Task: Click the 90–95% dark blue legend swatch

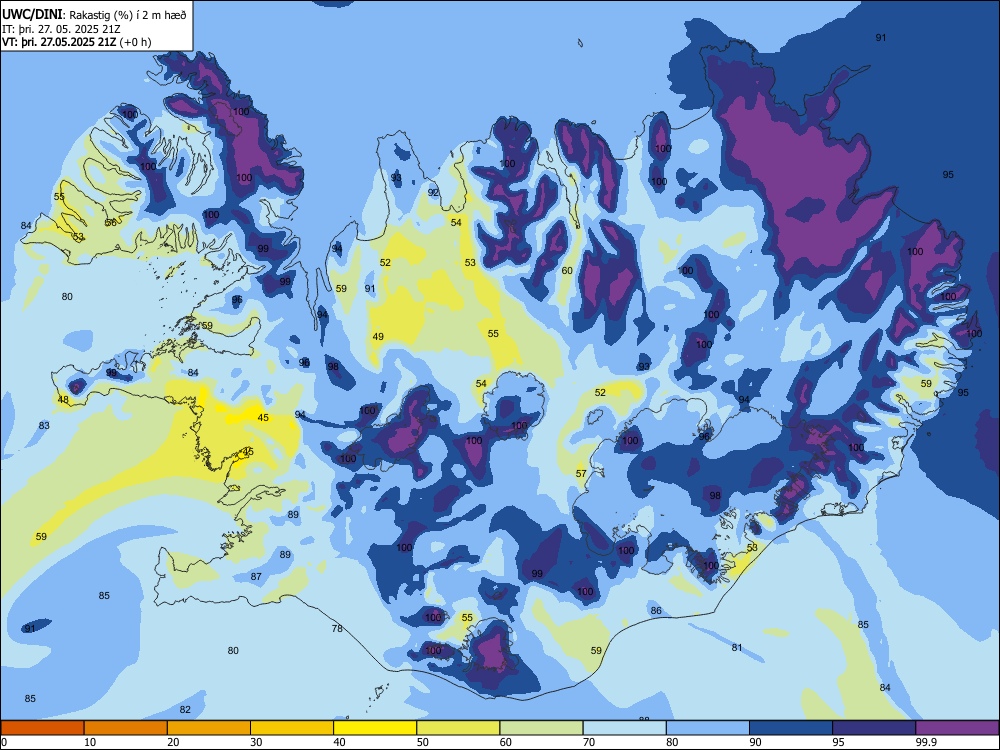Action: (791, 727)
